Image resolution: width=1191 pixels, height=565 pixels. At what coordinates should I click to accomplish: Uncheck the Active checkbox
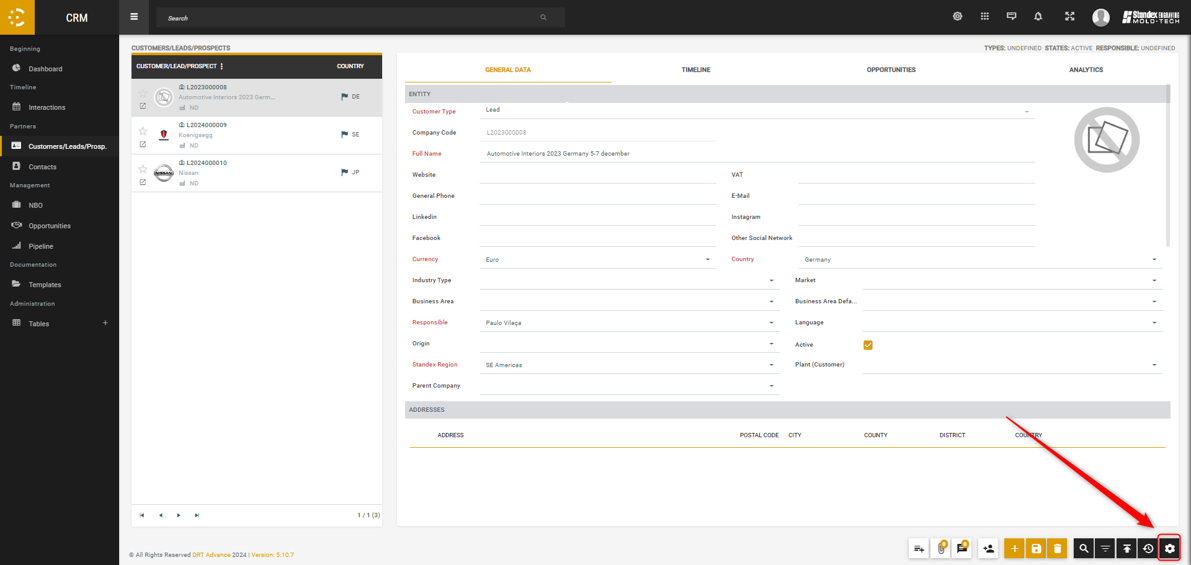click(x=868, y=345)
